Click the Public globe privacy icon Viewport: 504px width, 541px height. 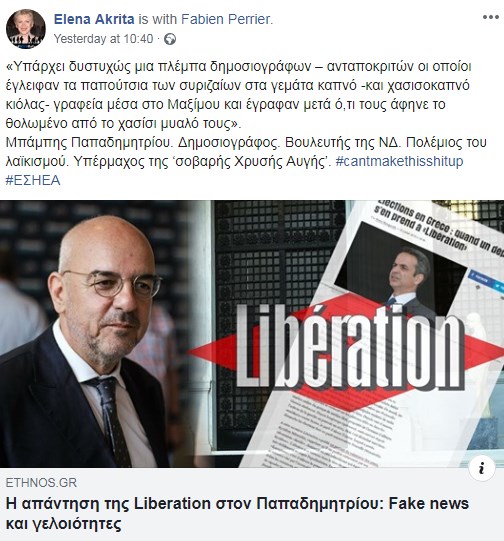point(169,39)
